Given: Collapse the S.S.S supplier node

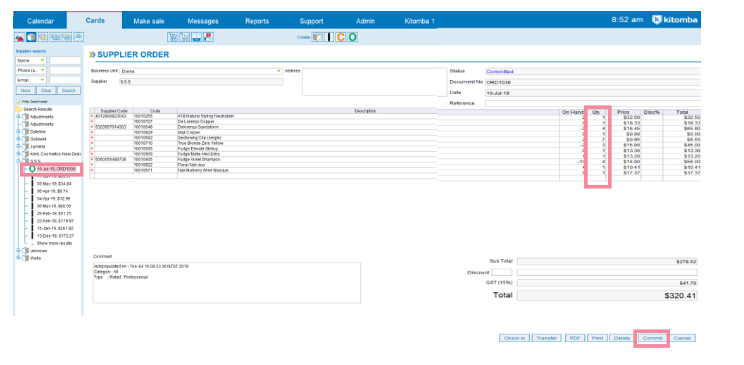Looking at the screenshot, I should pyautogui.click(x=19, y=161).
